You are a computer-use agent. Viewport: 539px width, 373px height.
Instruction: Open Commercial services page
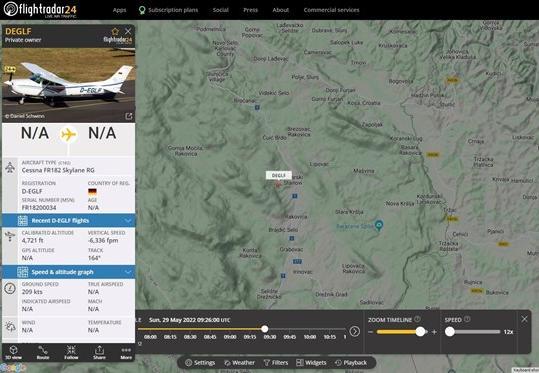[331, 10]
